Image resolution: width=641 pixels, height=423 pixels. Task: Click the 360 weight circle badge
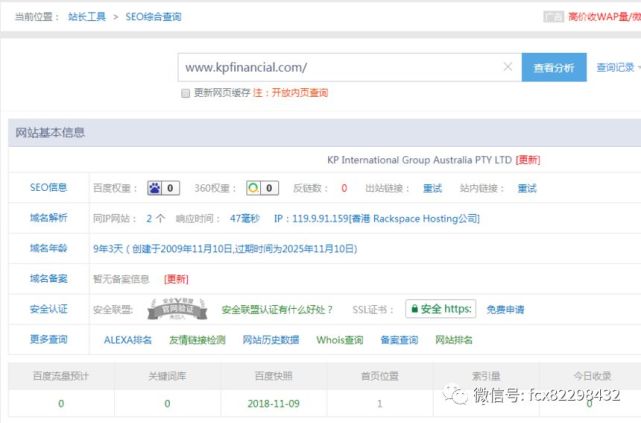(262, 188)
